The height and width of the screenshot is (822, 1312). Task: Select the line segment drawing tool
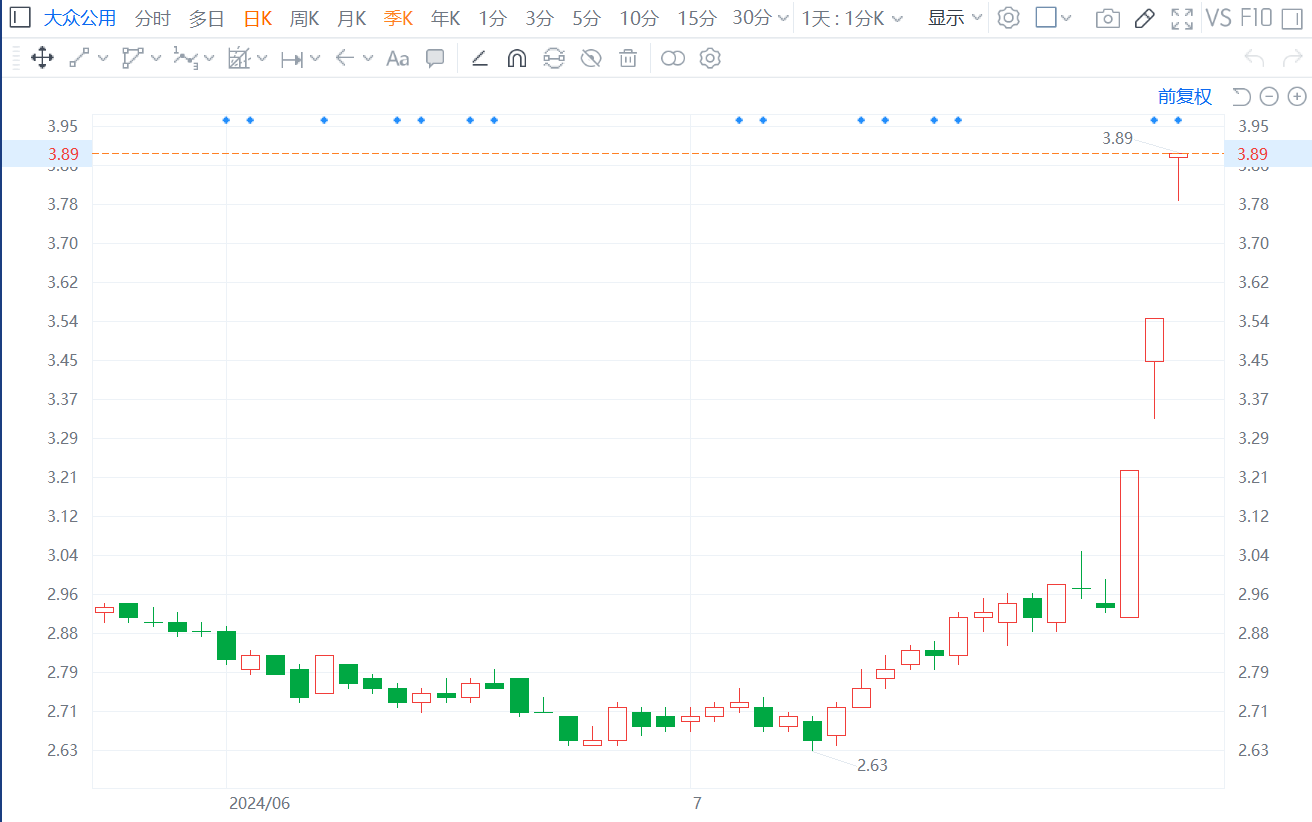[79, 58]
